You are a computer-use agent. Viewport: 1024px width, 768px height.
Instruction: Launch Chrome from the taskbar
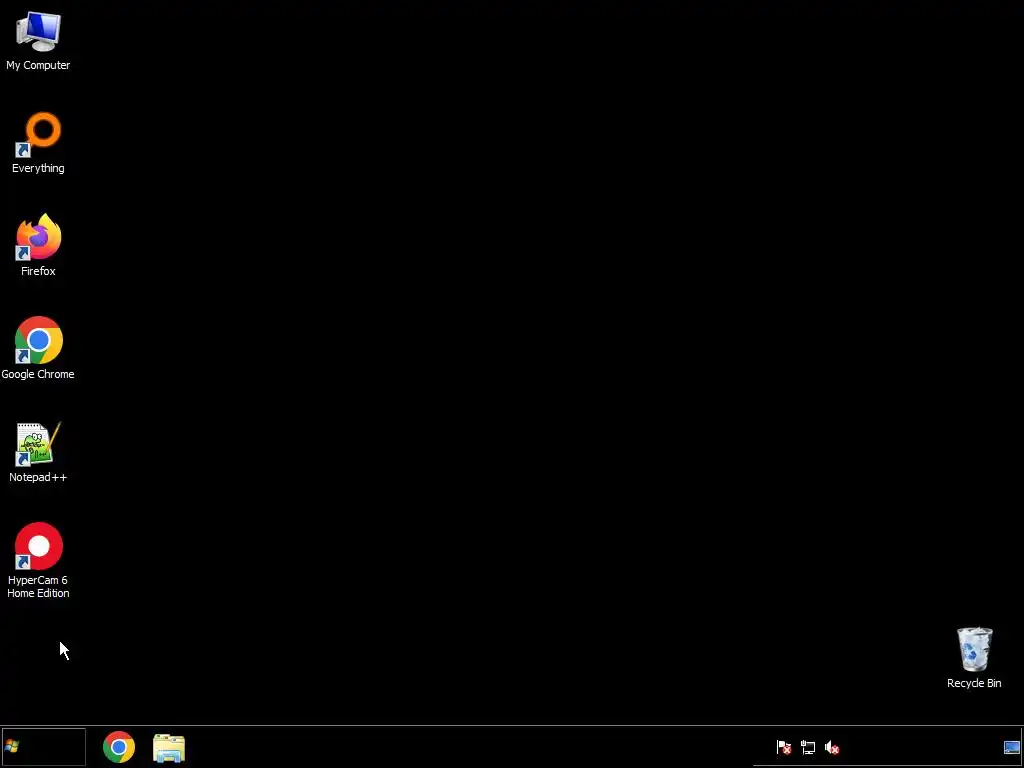pos(119,747)
